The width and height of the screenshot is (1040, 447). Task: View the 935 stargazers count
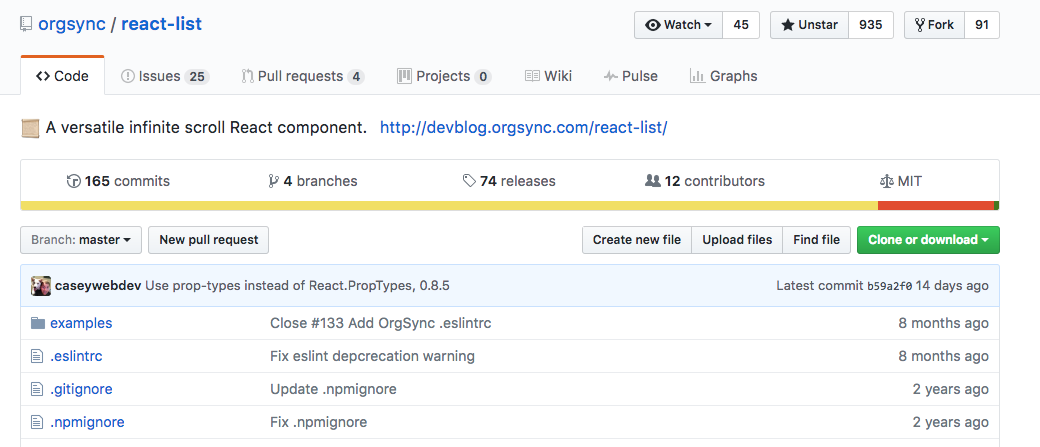[870, 25]
